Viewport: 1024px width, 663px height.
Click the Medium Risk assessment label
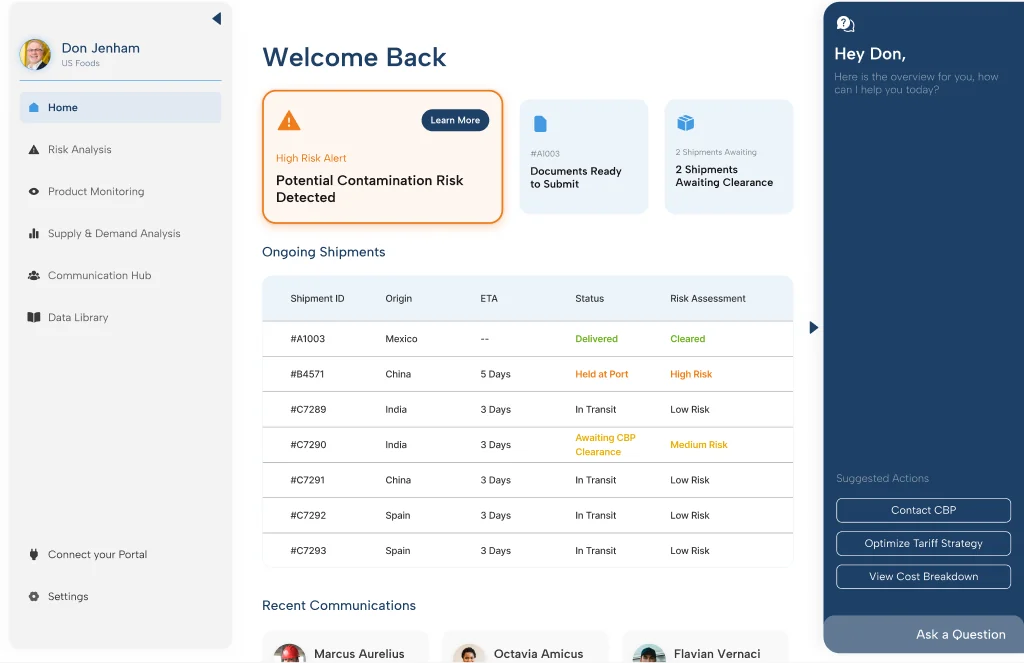coord(699,445)
